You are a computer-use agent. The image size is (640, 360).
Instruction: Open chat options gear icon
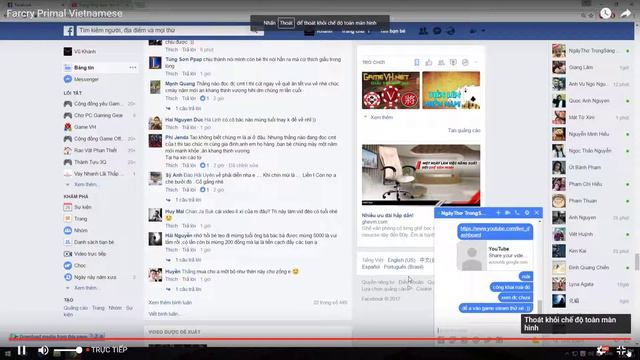point(527,213)
